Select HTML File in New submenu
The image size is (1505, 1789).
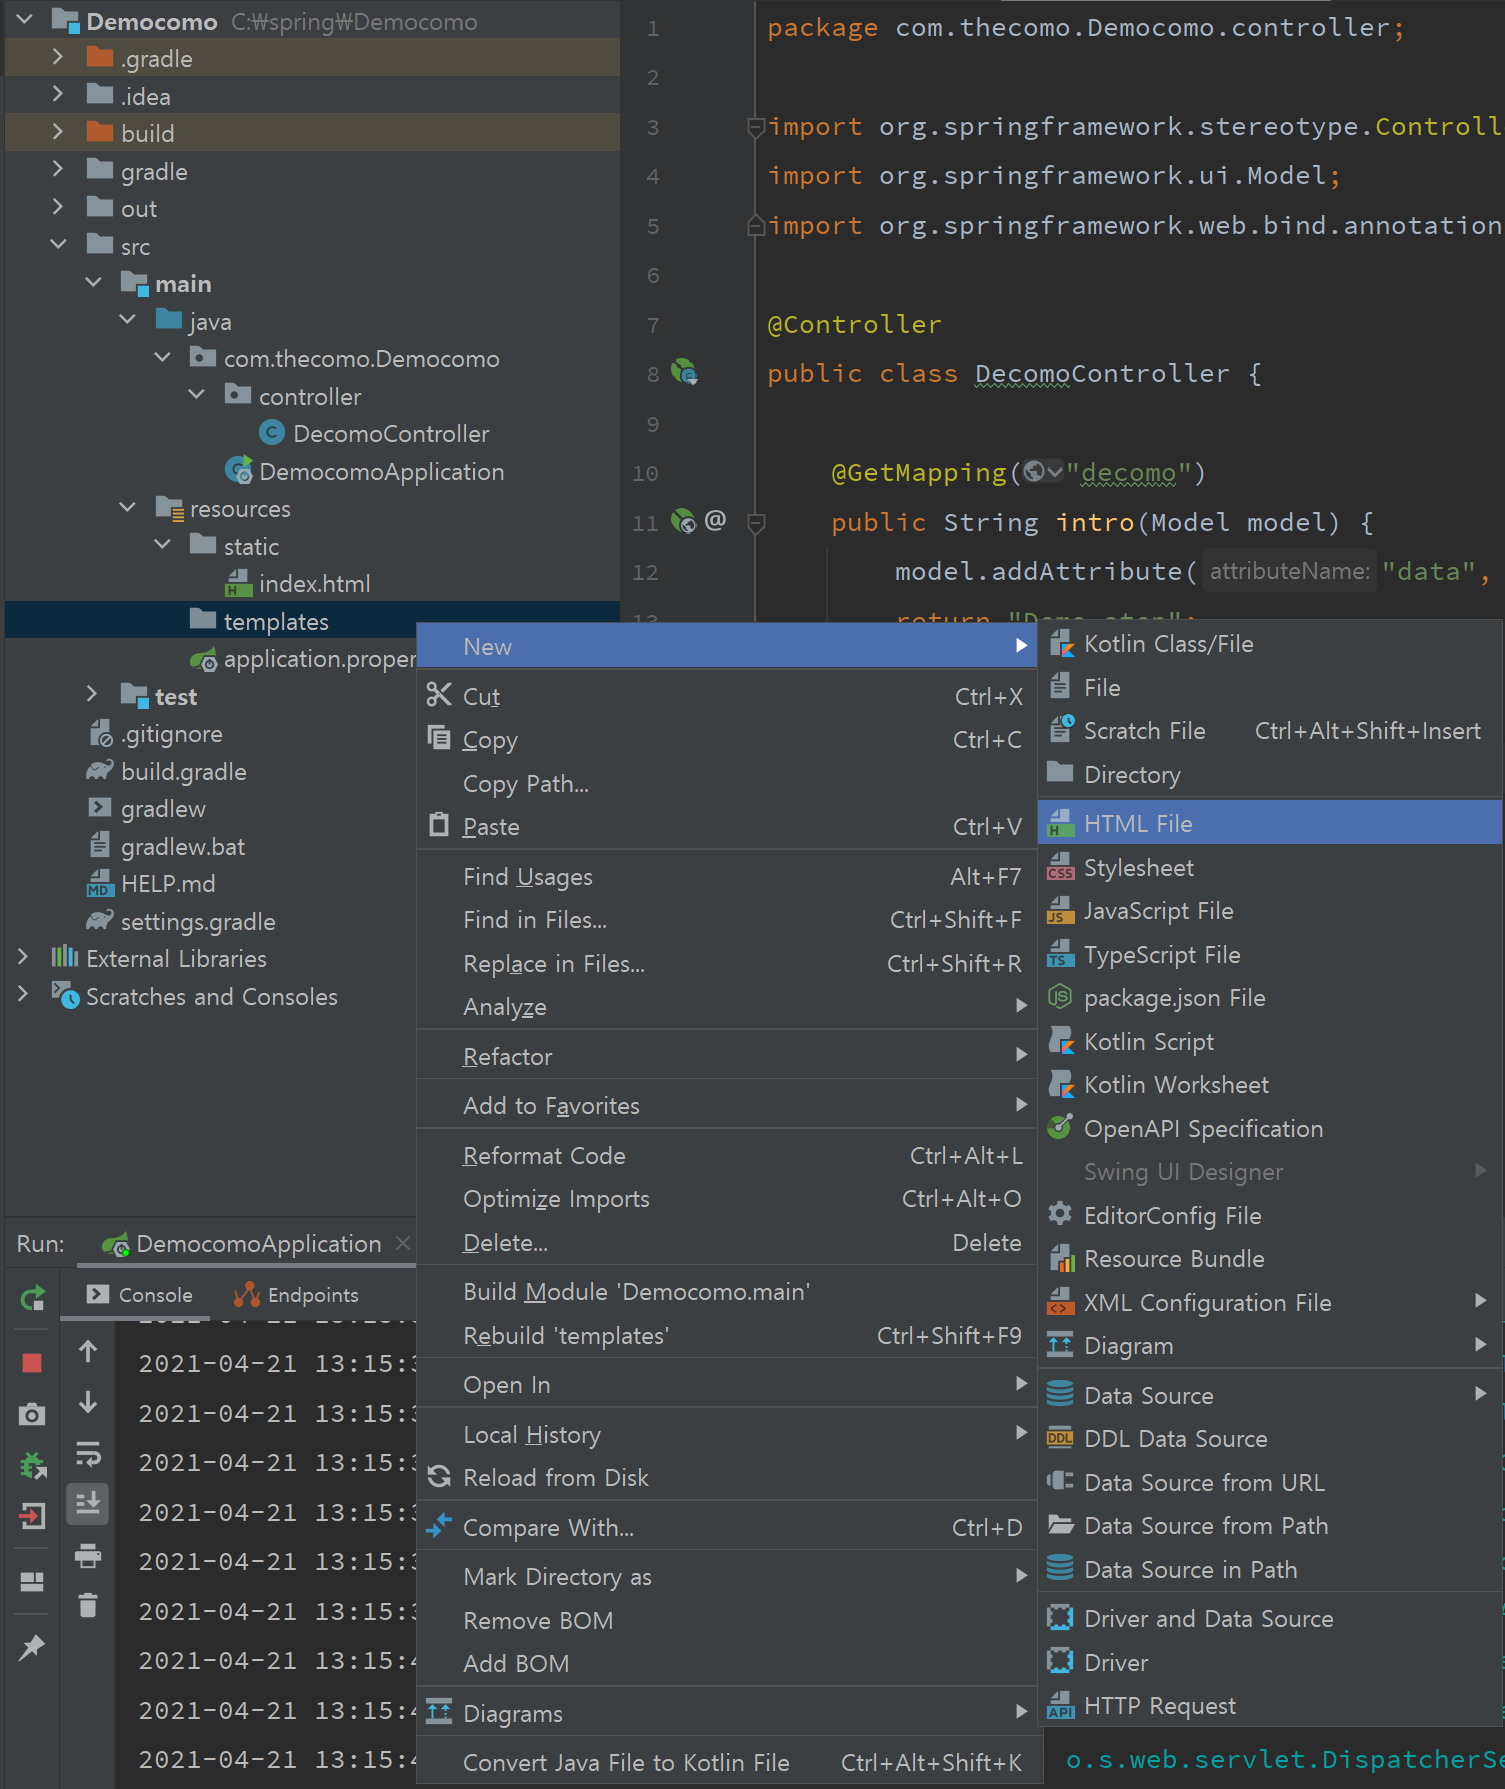tap(1270, 823)
